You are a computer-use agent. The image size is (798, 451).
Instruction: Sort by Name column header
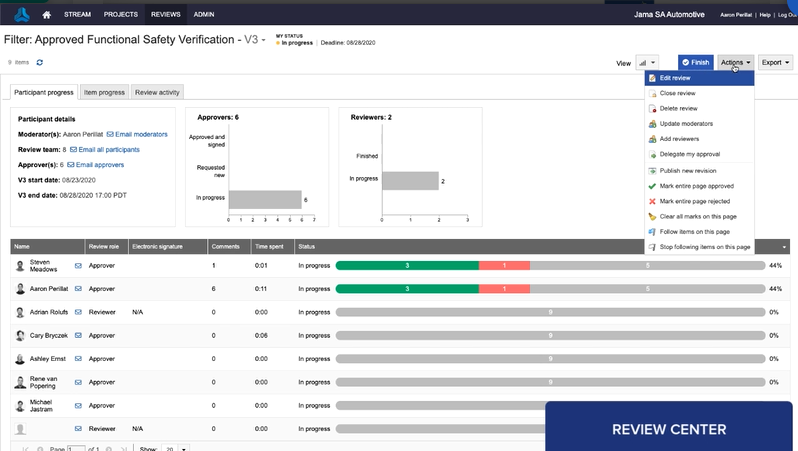click(47, 247)
